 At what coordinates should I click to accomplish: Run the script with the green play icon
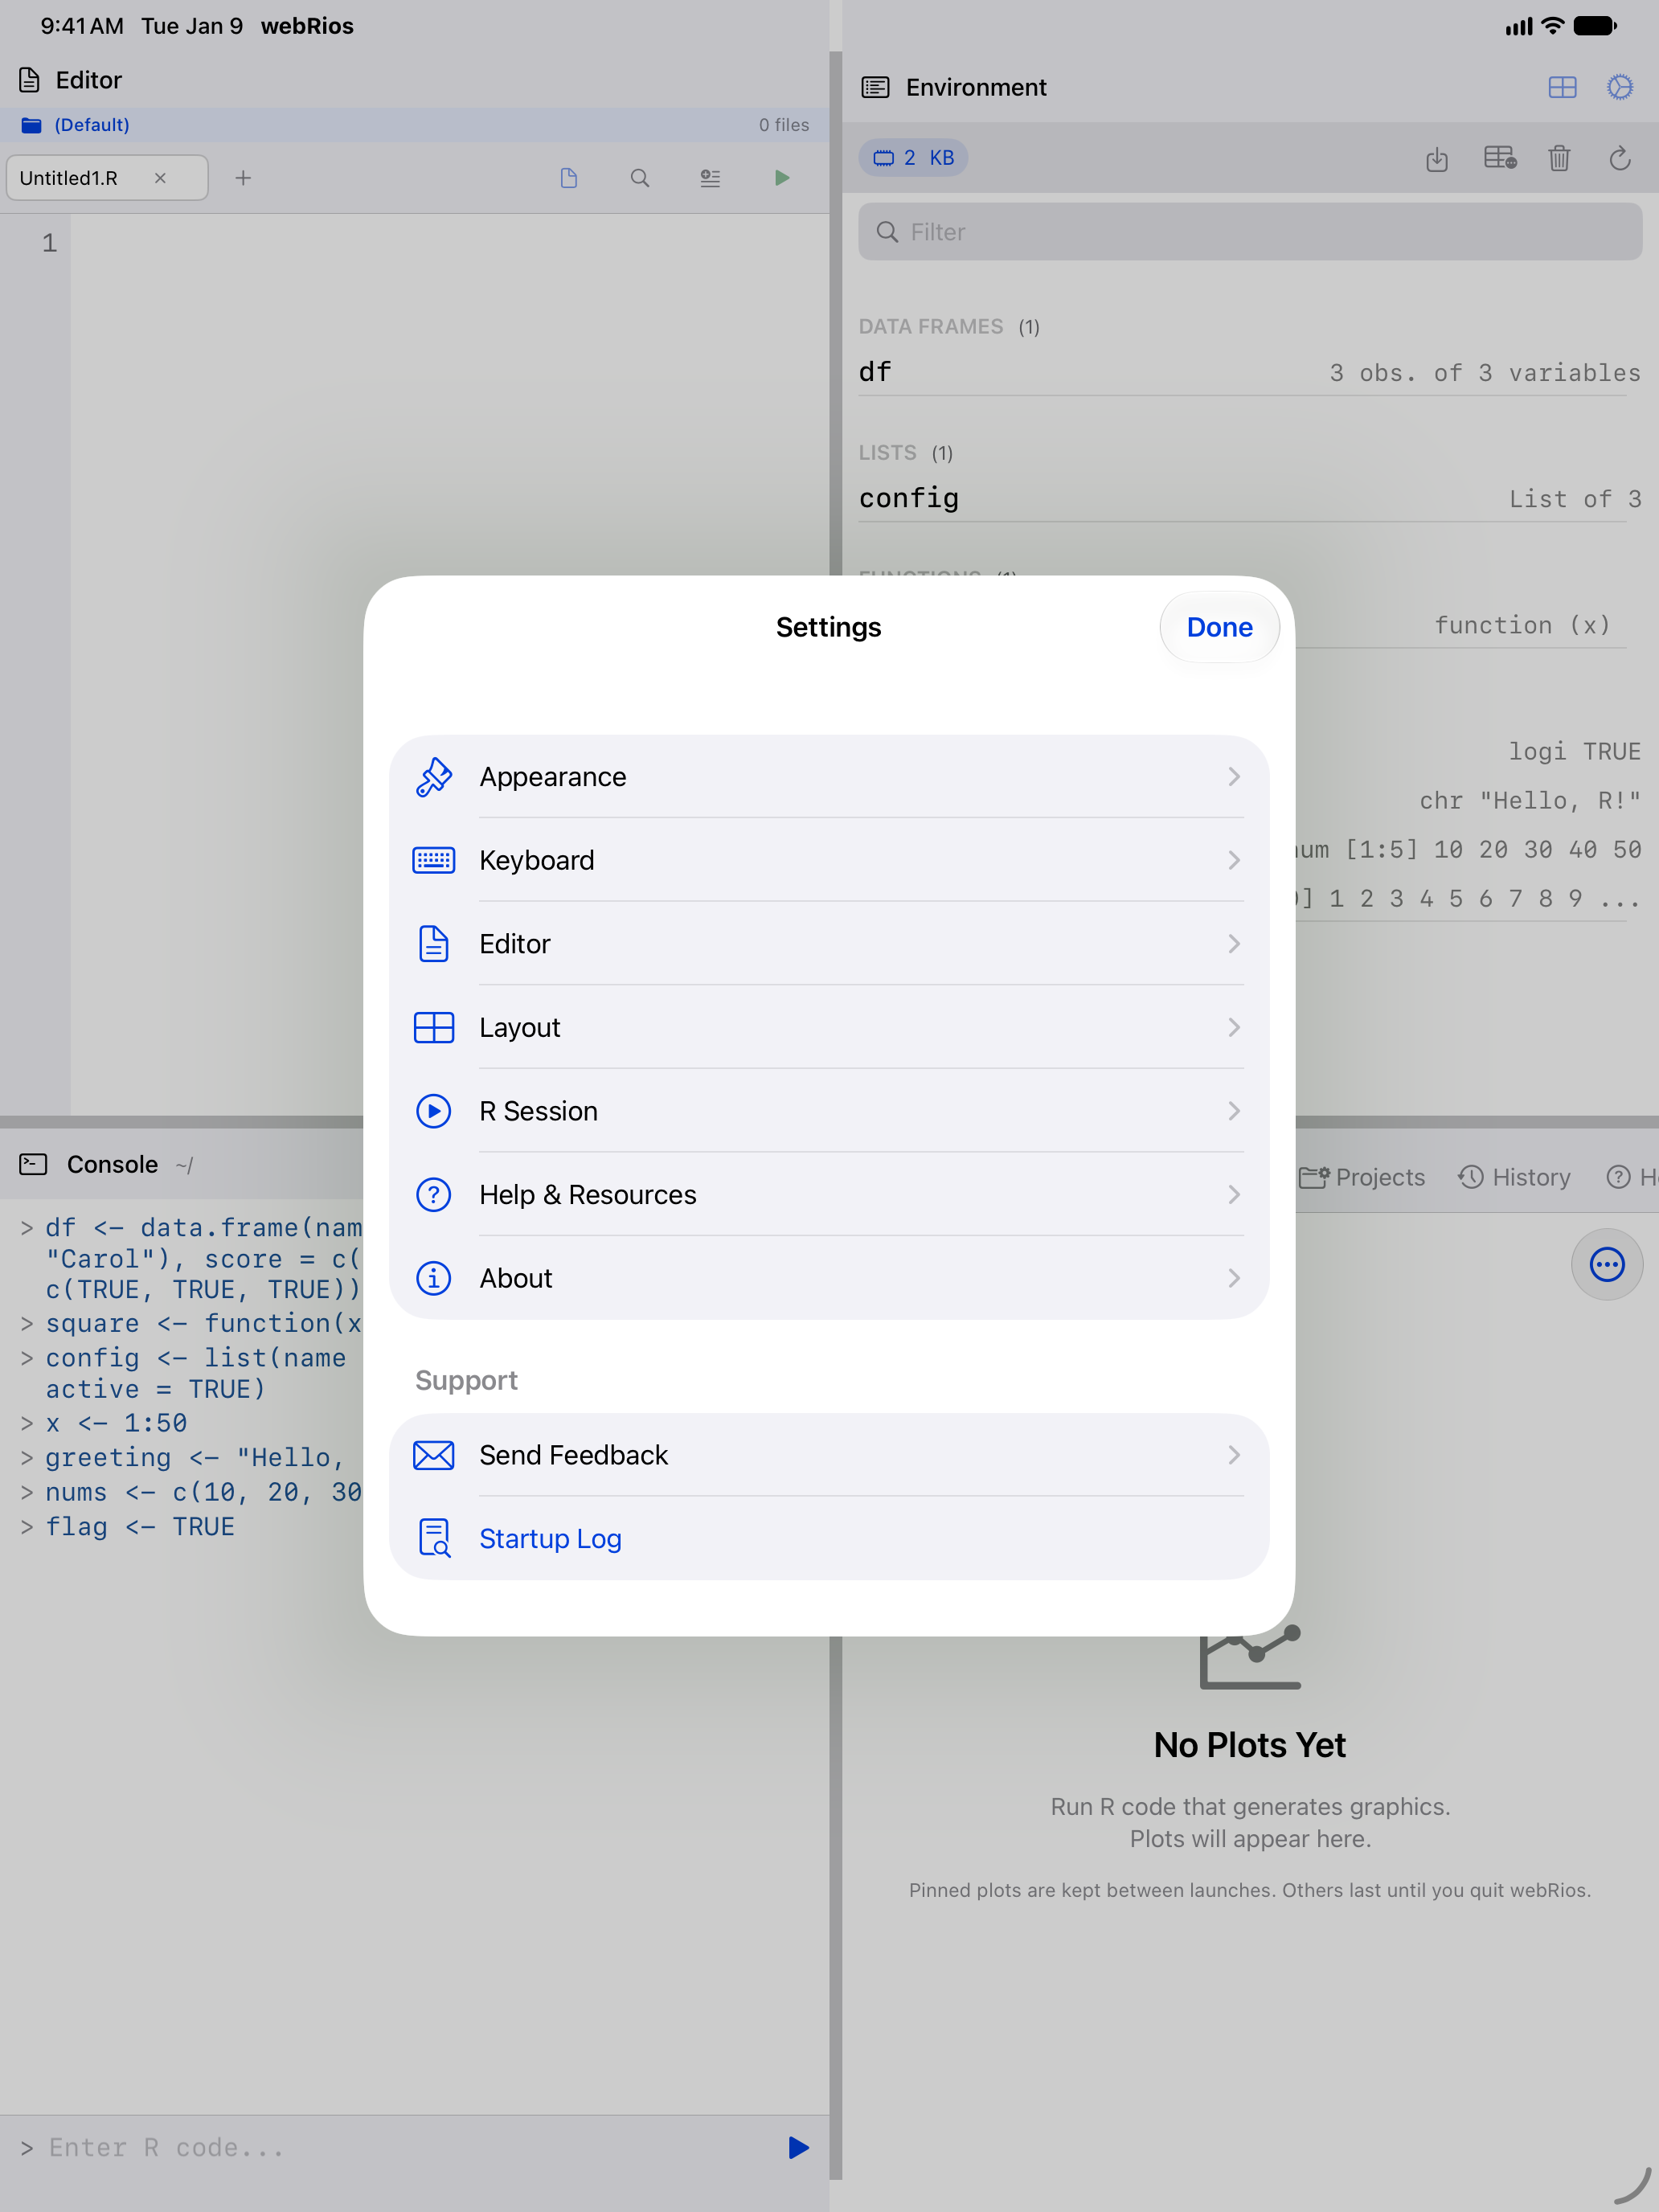(x=782, y=178)
